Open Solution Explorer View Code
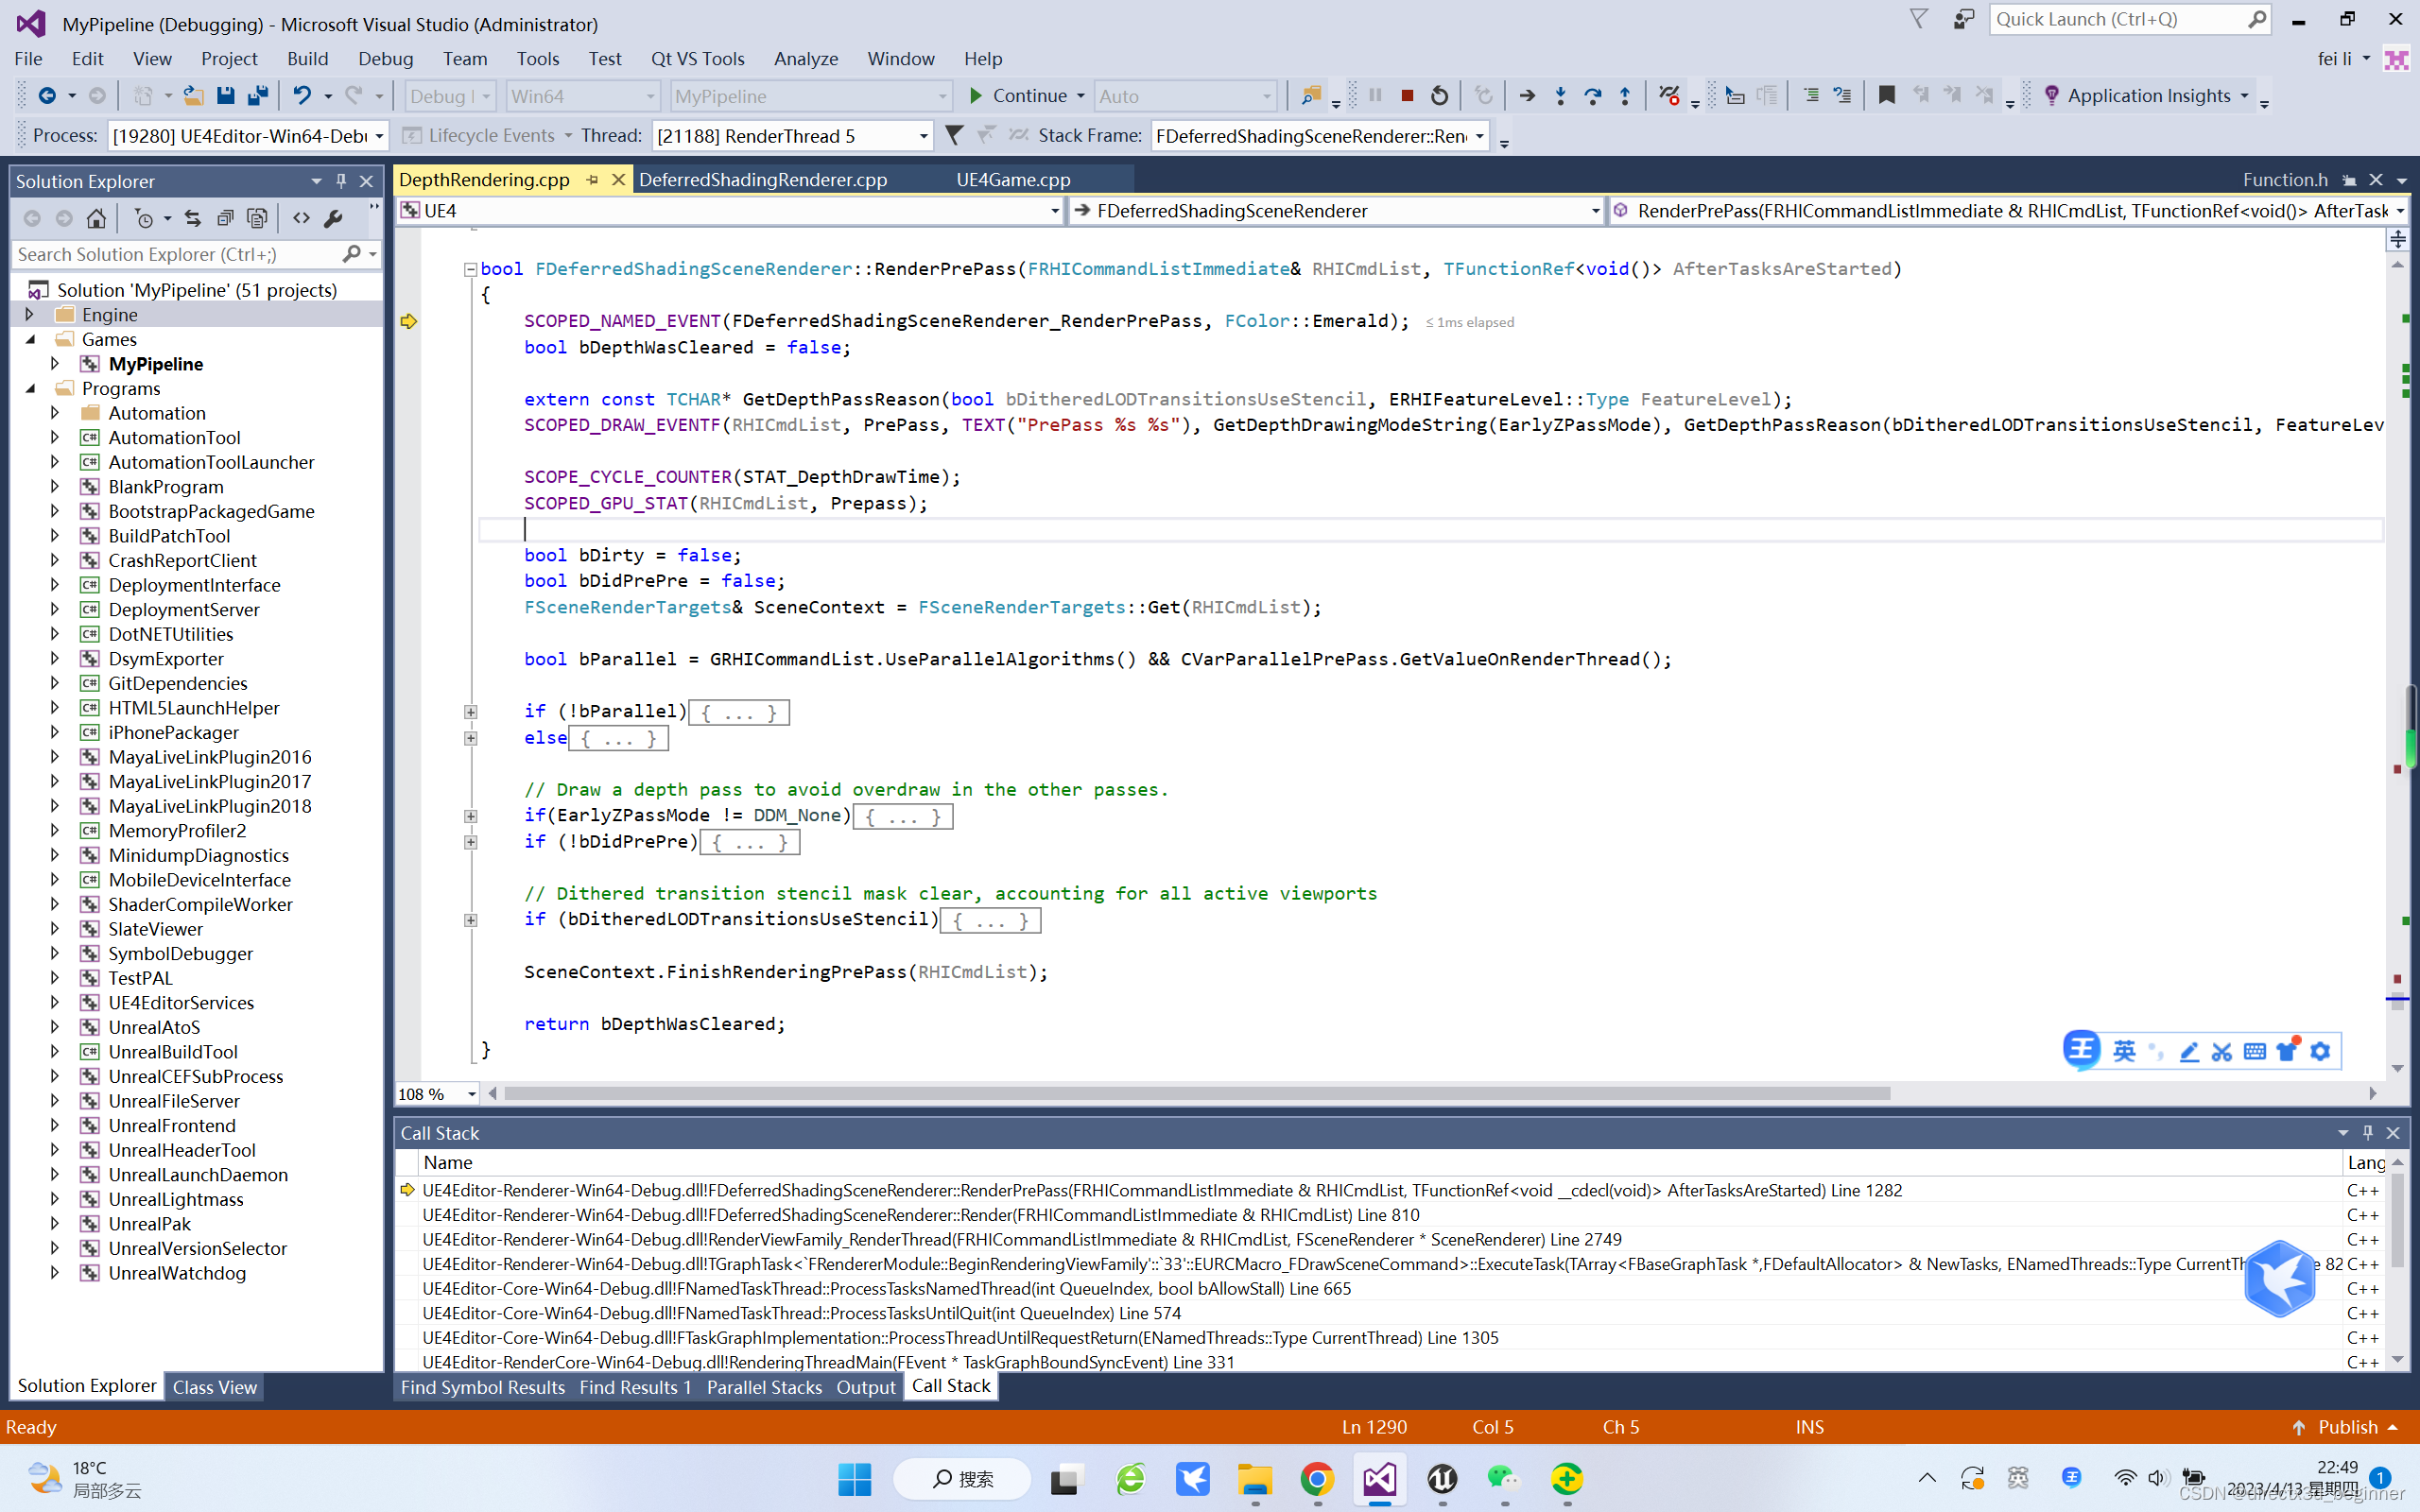Screen dimensions: 2420x1512 pos(301,218)
